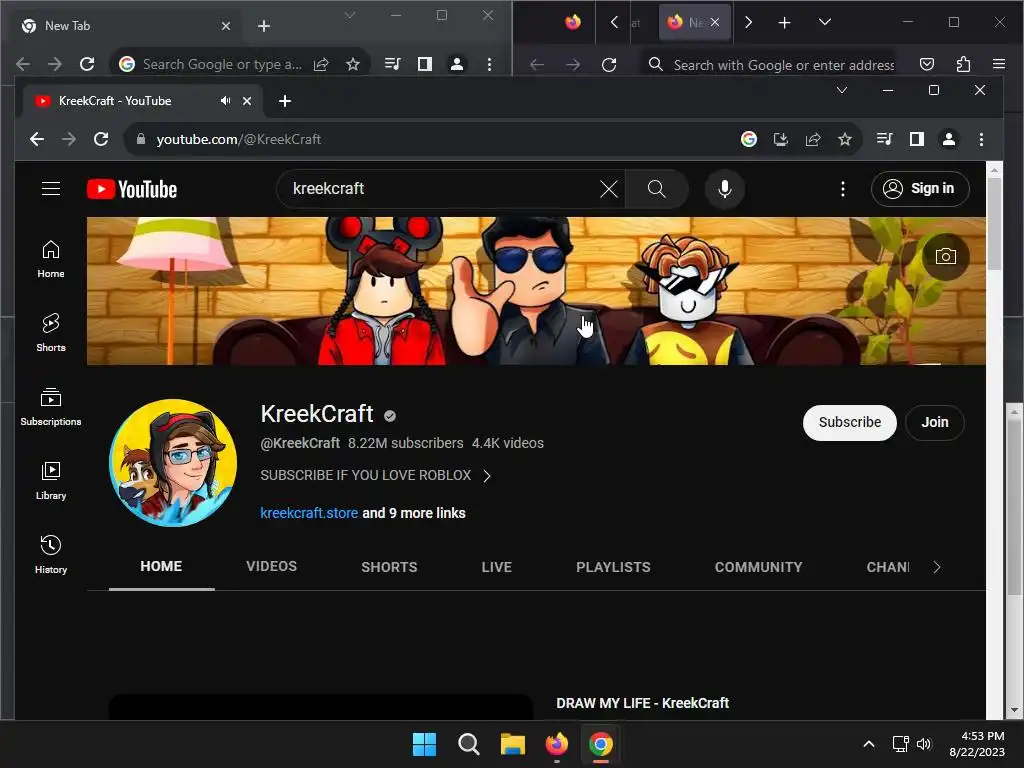This screenshot has width=1024, height=768.
Task: Open Firefox hamburger application menu
Action: 999,64
